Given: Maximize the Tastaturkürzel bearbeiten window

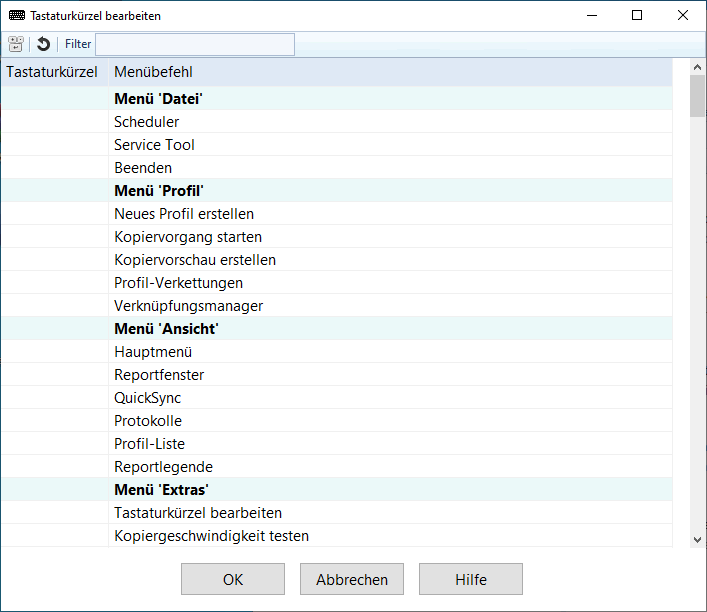Looking at the screenshot, I should (x=637, y=16).
